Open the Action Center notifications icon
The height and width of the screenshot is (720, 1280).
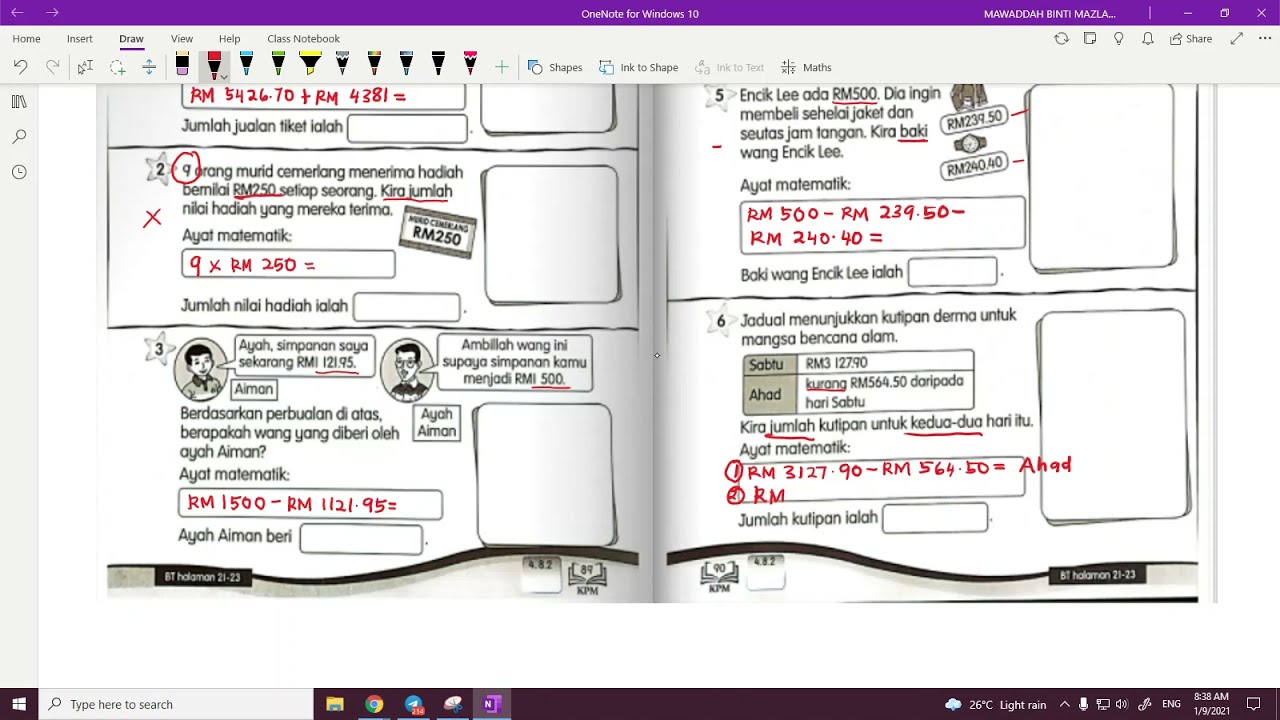[1254, 704]
